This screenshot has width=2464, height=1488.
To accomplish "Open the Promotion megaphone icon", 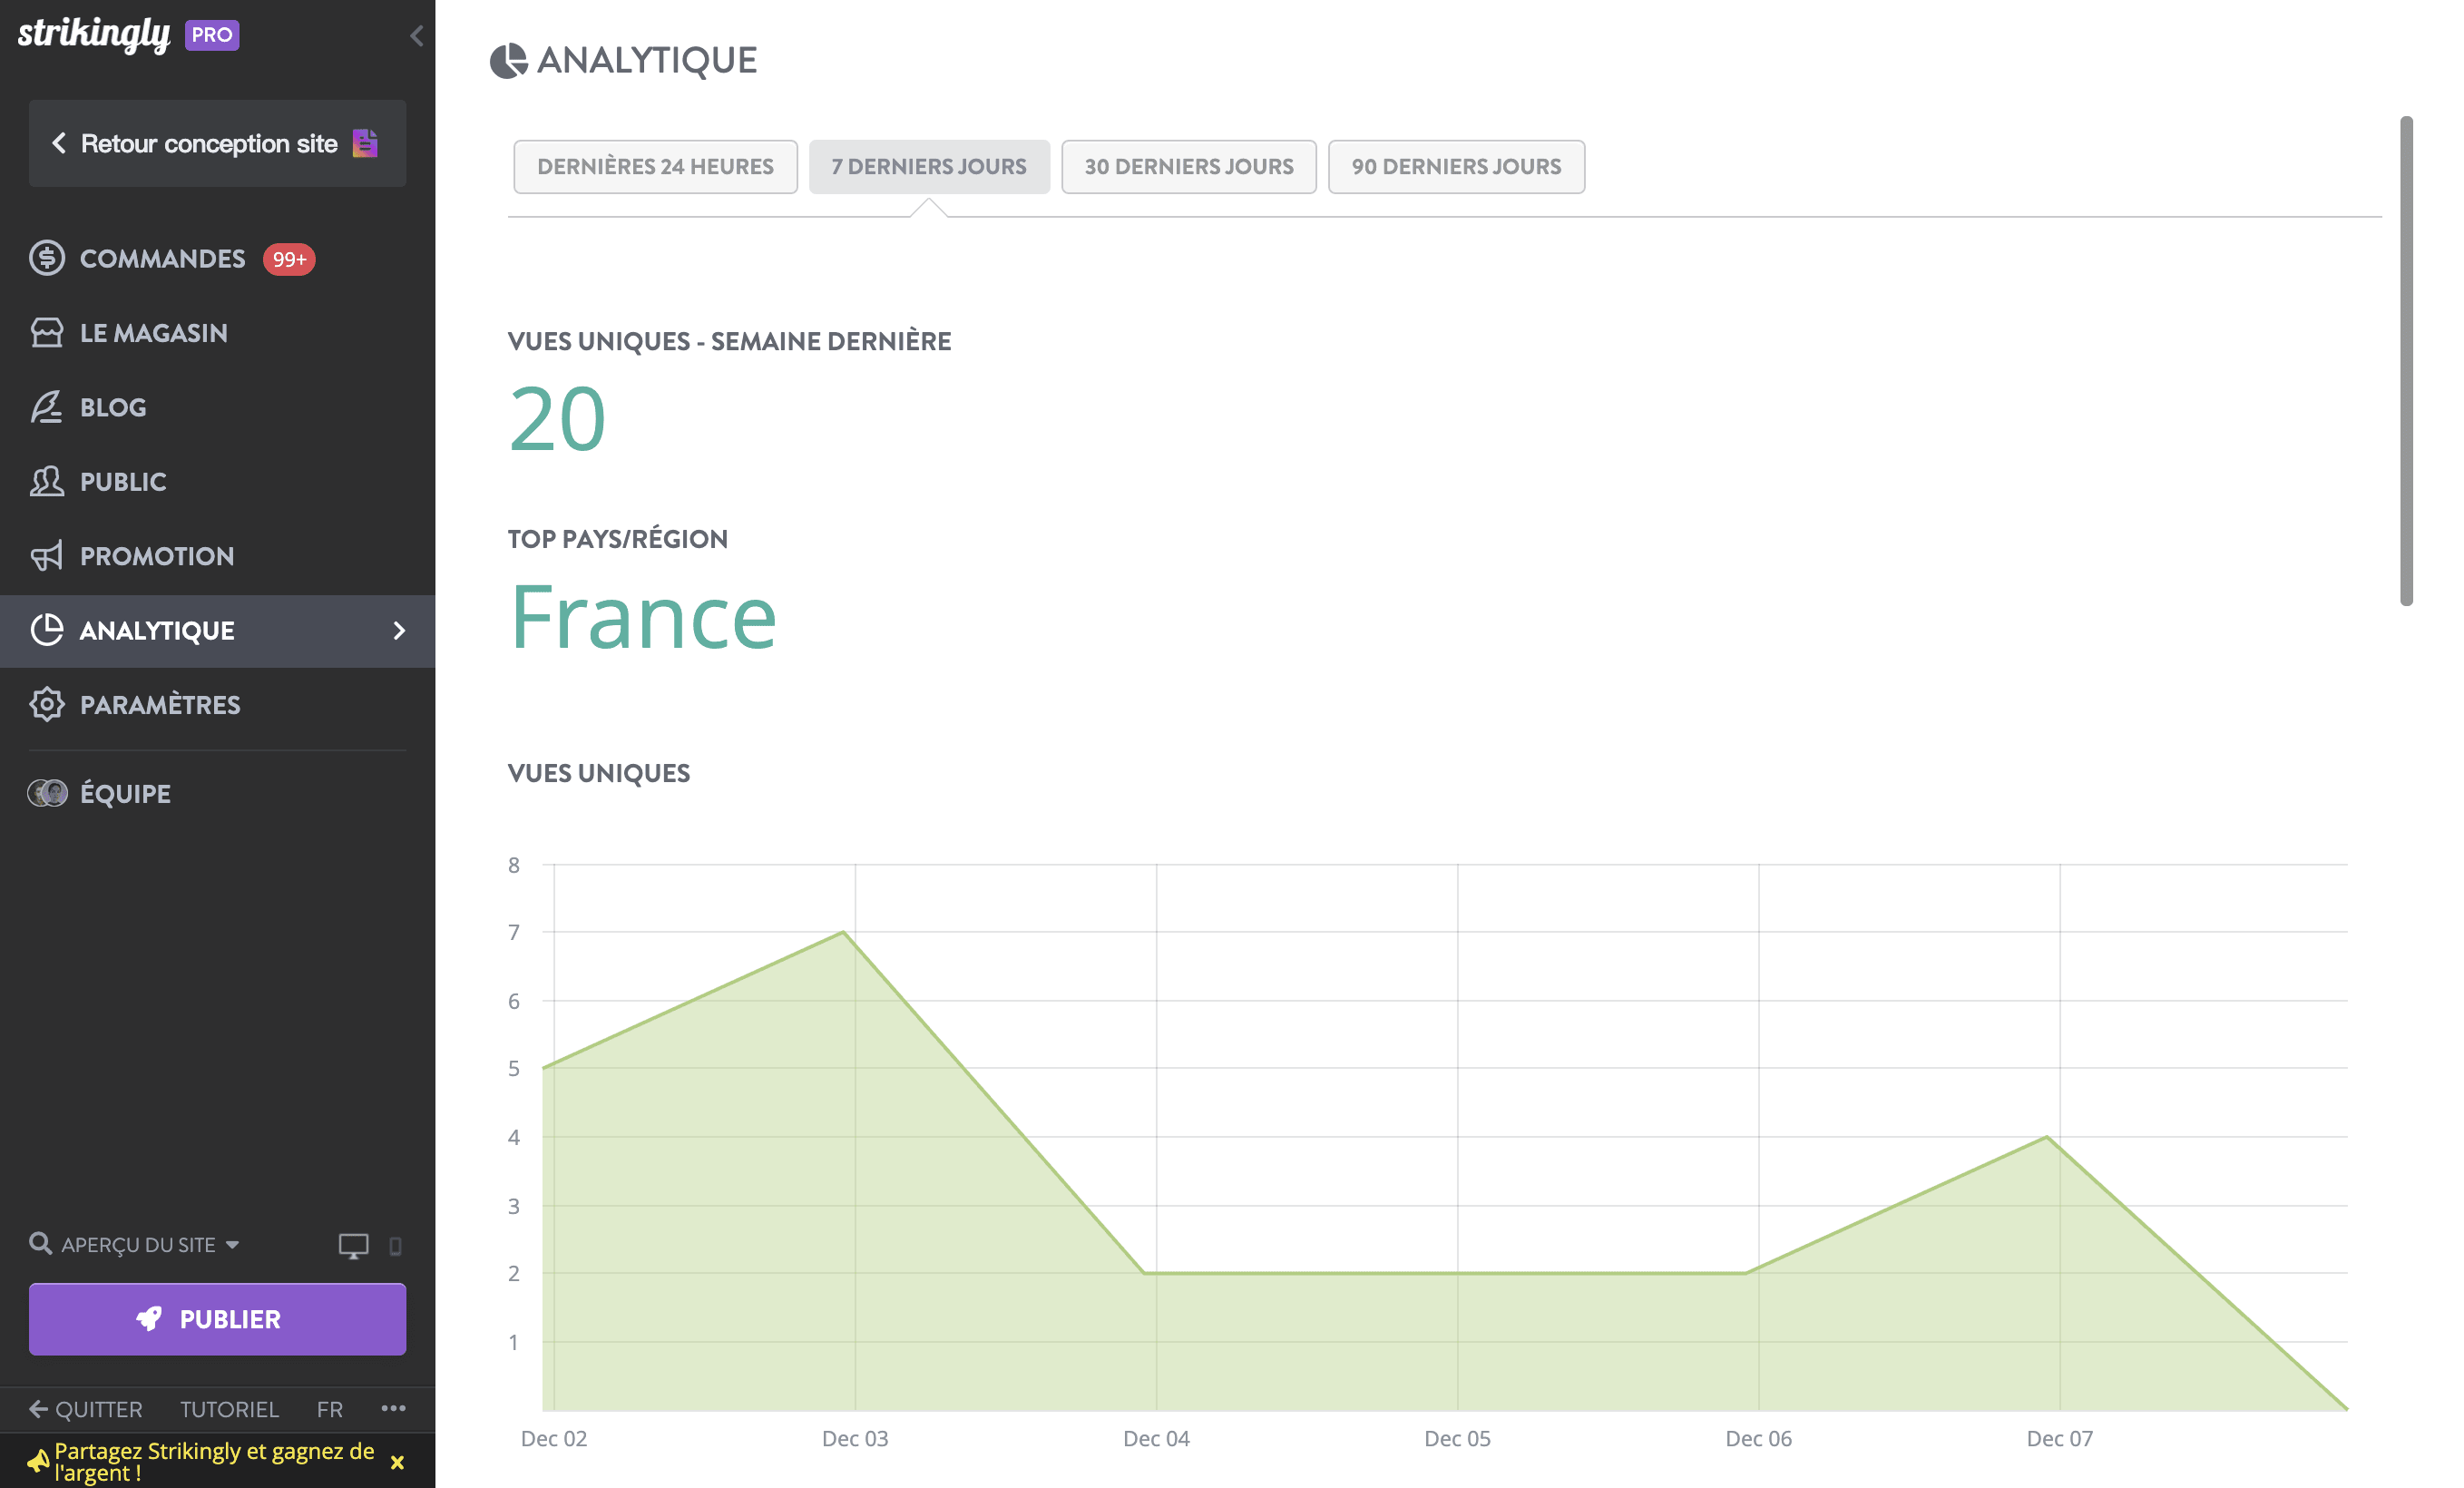I will [x=46, y=556].
